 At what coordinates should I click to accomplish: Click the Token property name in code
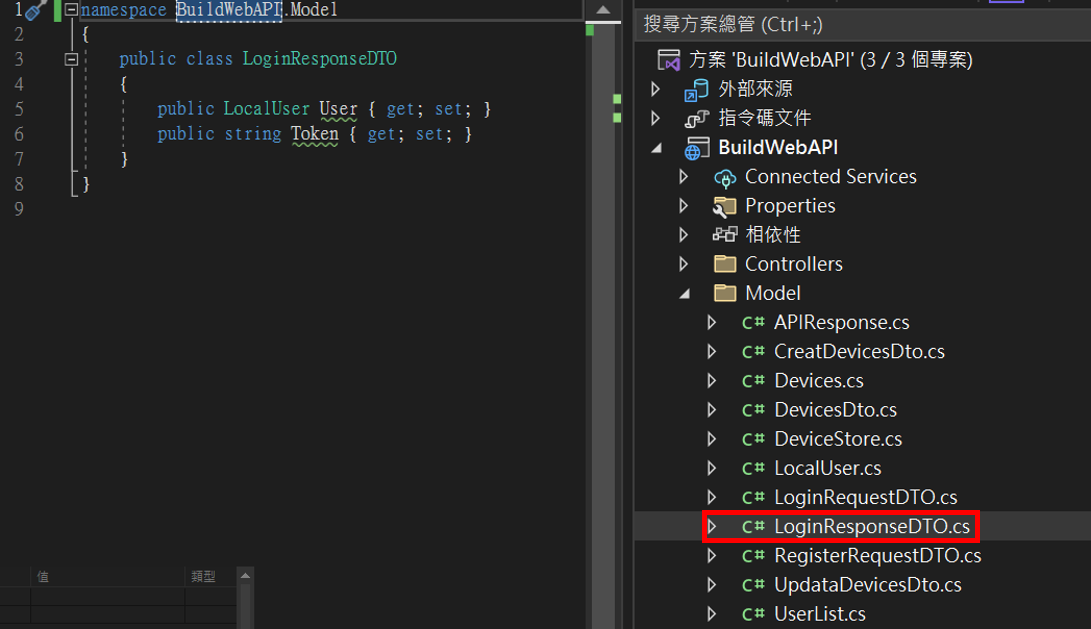[x=314, y=134]
